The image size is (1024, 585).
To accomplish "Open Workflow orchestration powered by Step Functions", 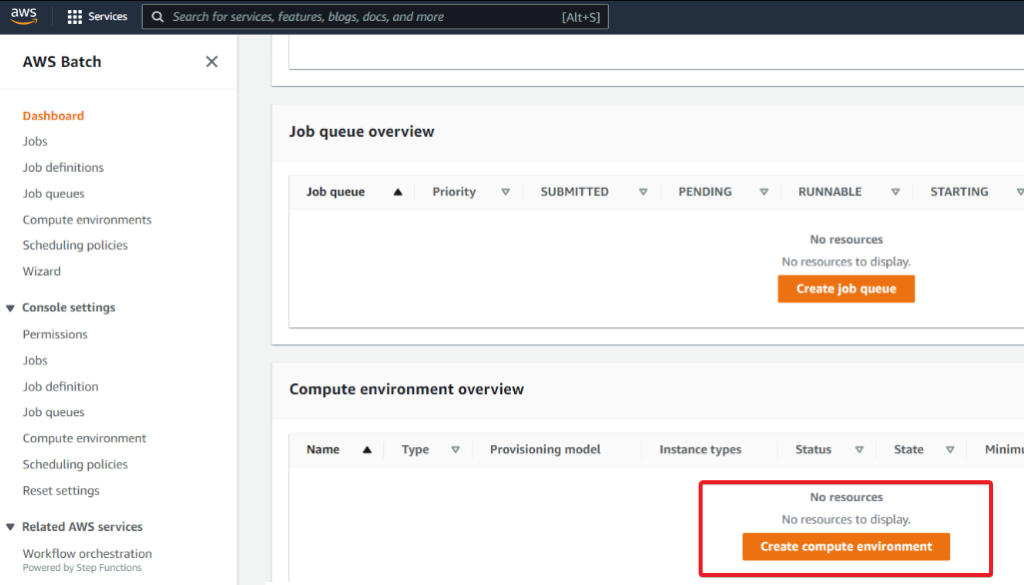I will click(87, 553).
